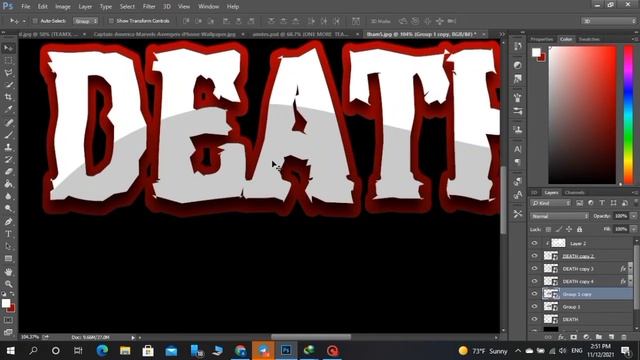Click the new adjustment layer icon

point(587,337)
